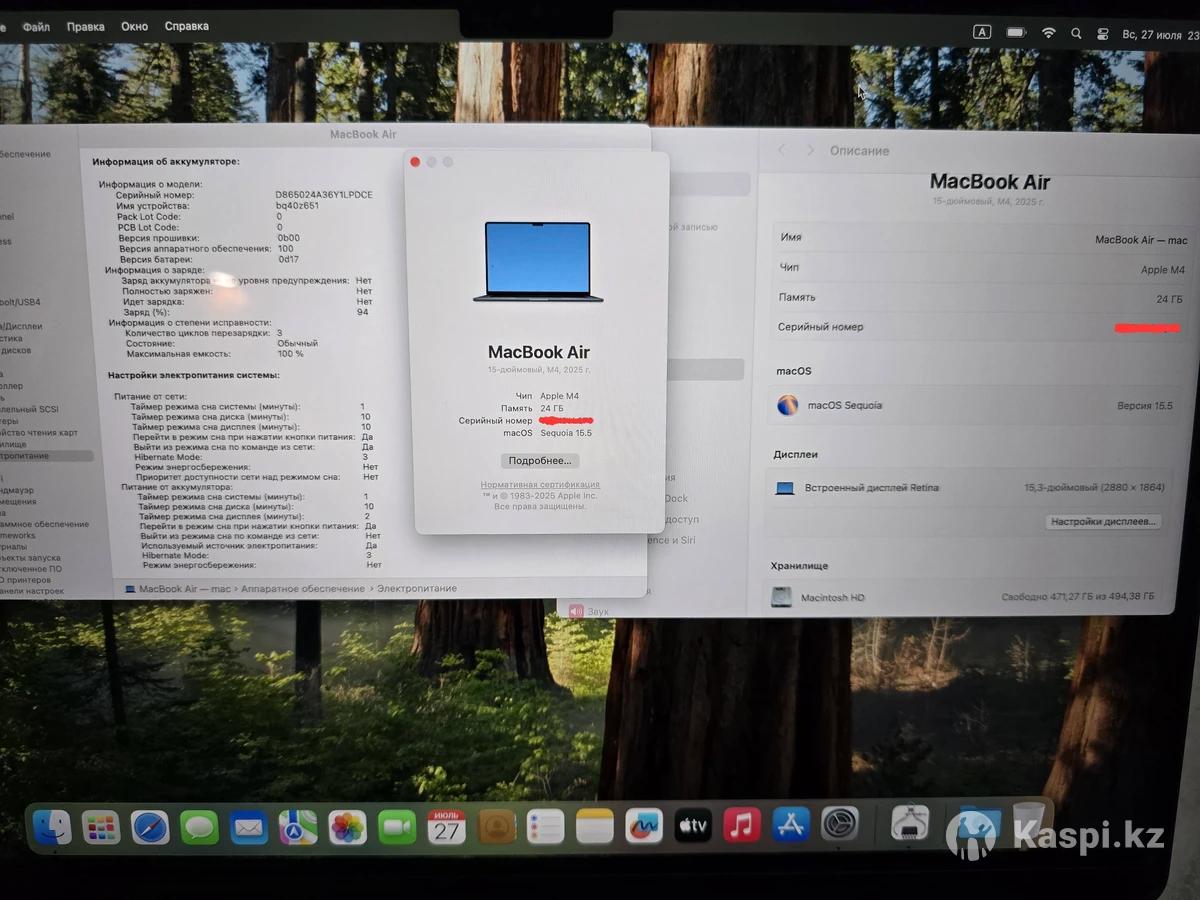Click the built-in Retina display icon
The height and width of the screenshot is (900, 1200).
pyautogui.click(x=785, y=488)
